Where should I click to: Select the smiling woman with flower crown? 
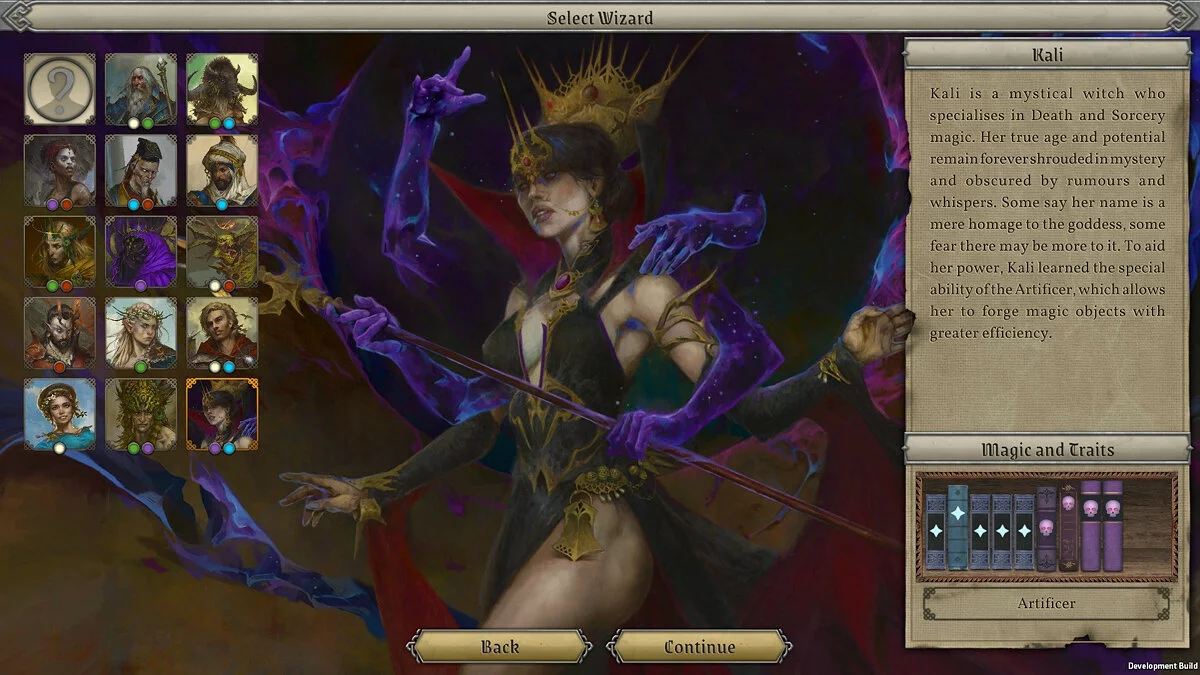[60, 413]
